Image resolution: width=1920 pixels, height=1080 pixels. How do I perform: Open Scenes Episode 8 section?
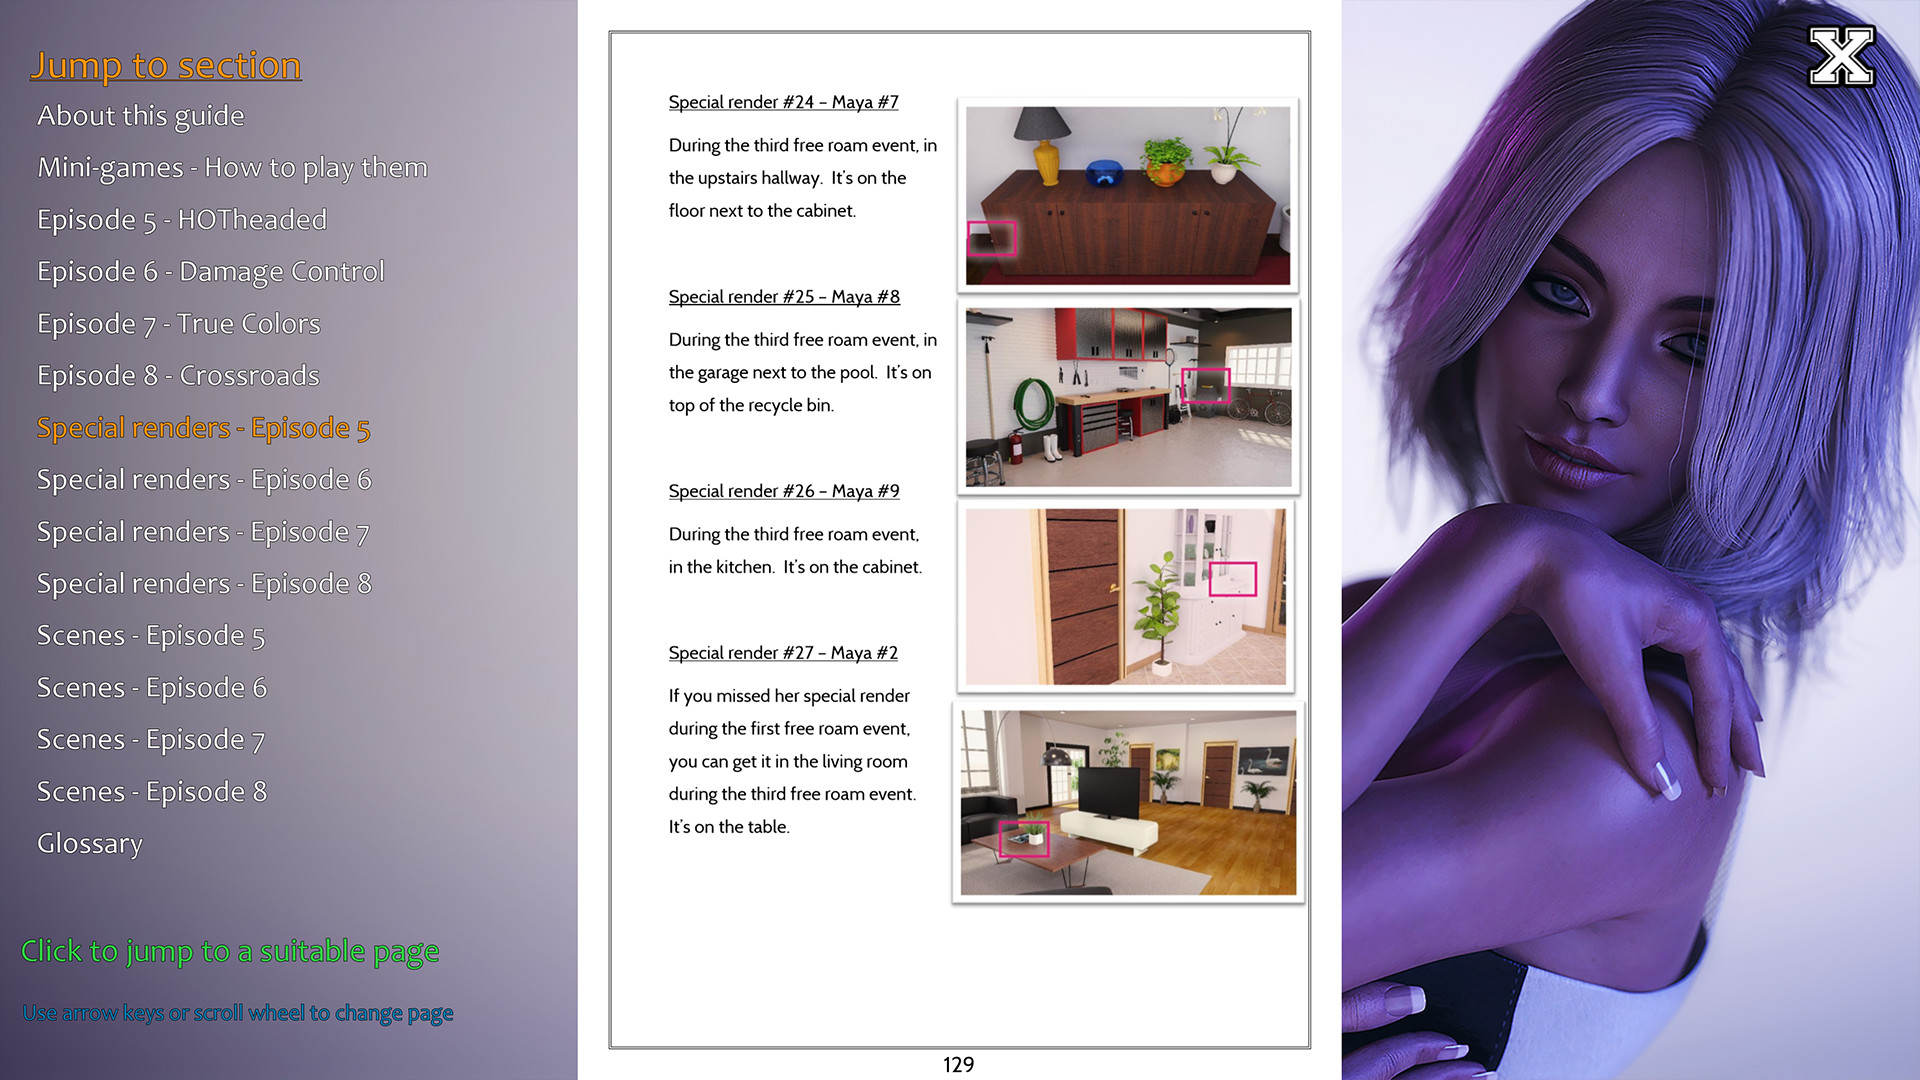pos(152,790)
